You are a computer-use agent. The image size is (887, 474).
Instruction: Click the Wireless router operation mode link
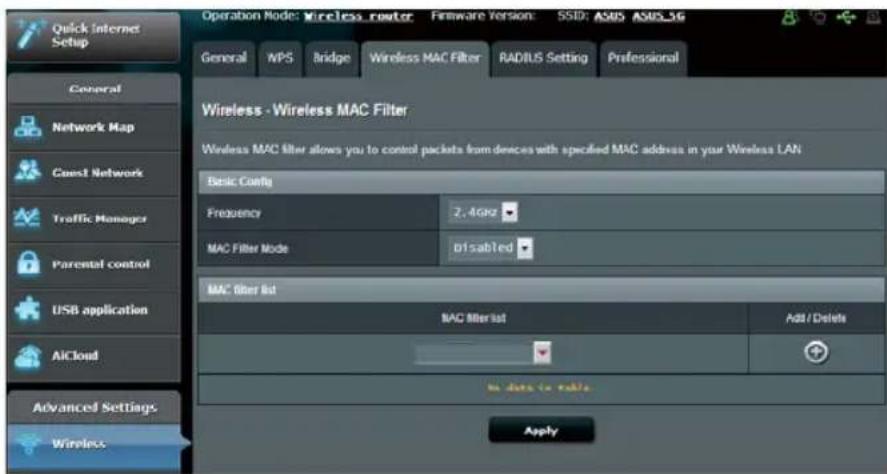click(359, 16)
